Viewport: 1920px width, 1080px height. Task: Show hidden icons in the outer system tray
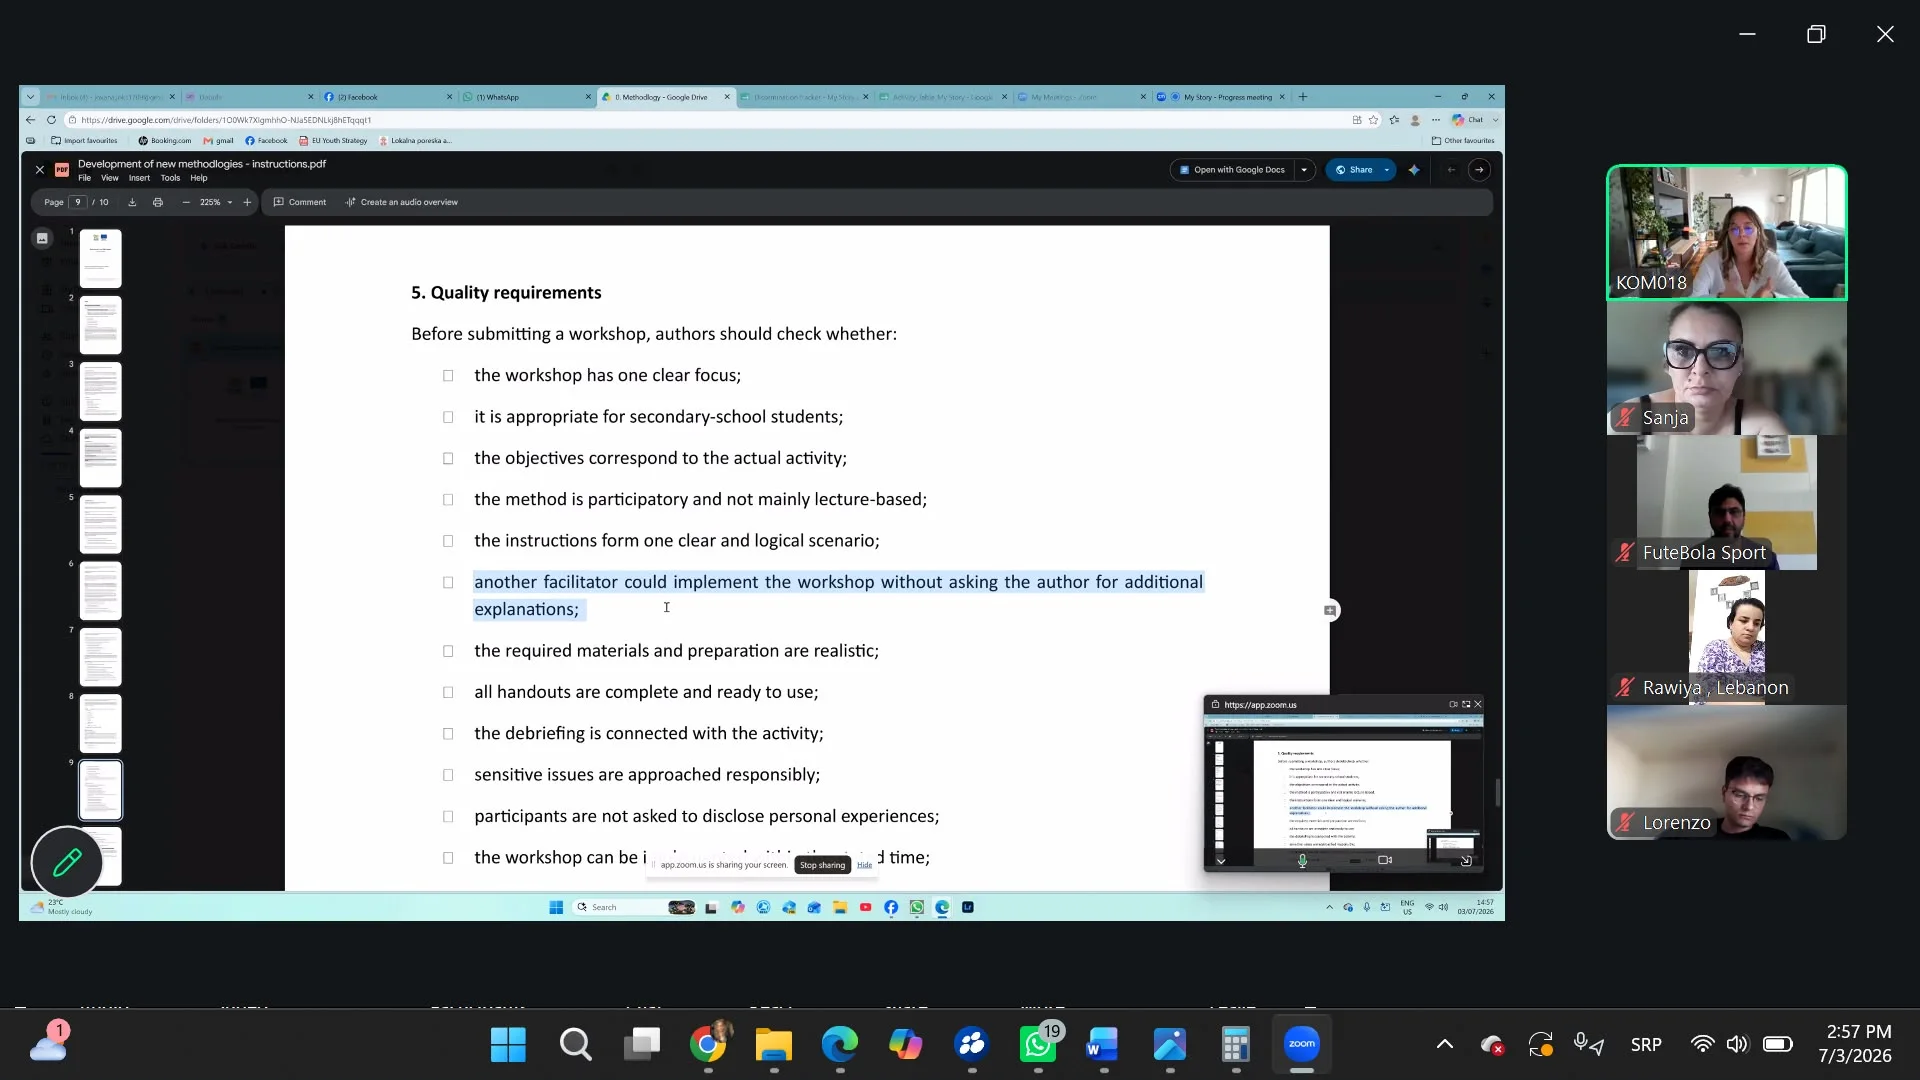(1444, 1045)
